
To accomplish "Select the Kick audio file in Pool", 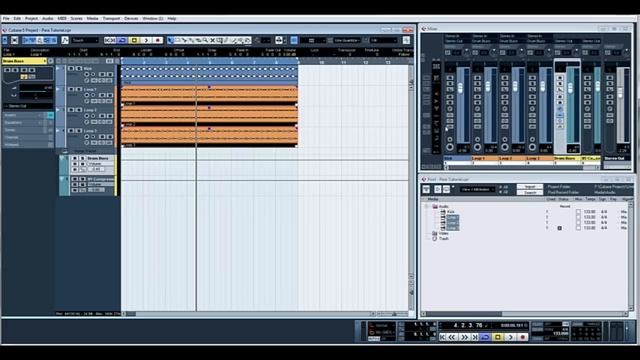I will [451, 211].
